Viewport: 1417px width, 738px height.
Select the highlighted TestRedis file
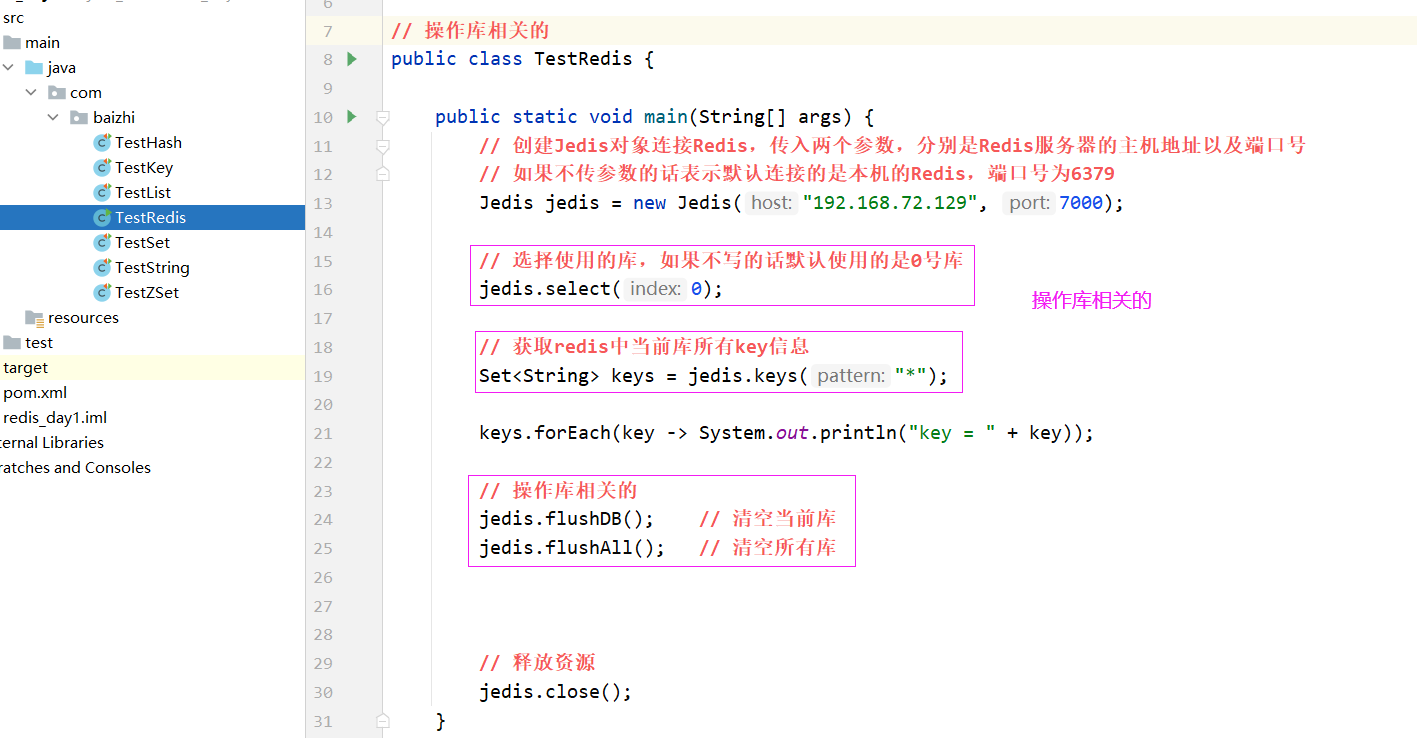click(152, 217)
